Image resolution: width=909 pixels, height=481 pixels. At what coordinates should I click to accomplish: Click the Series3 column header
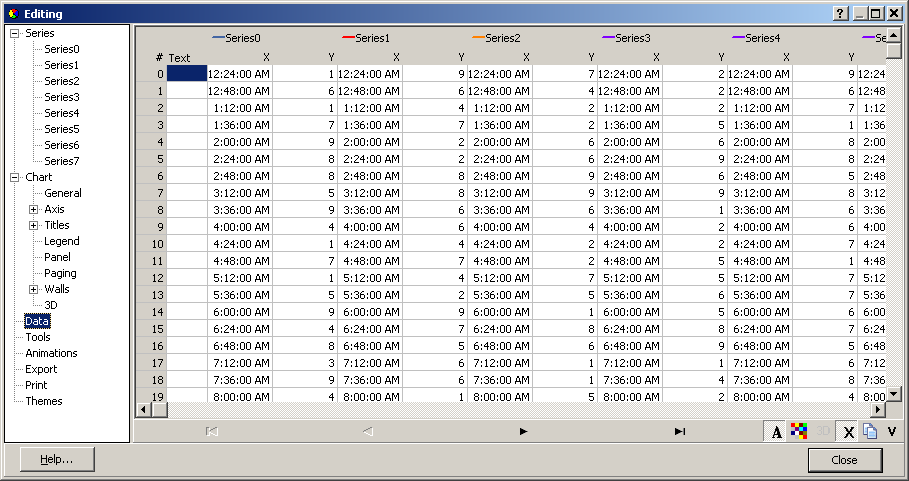click(x=626, y=38)
